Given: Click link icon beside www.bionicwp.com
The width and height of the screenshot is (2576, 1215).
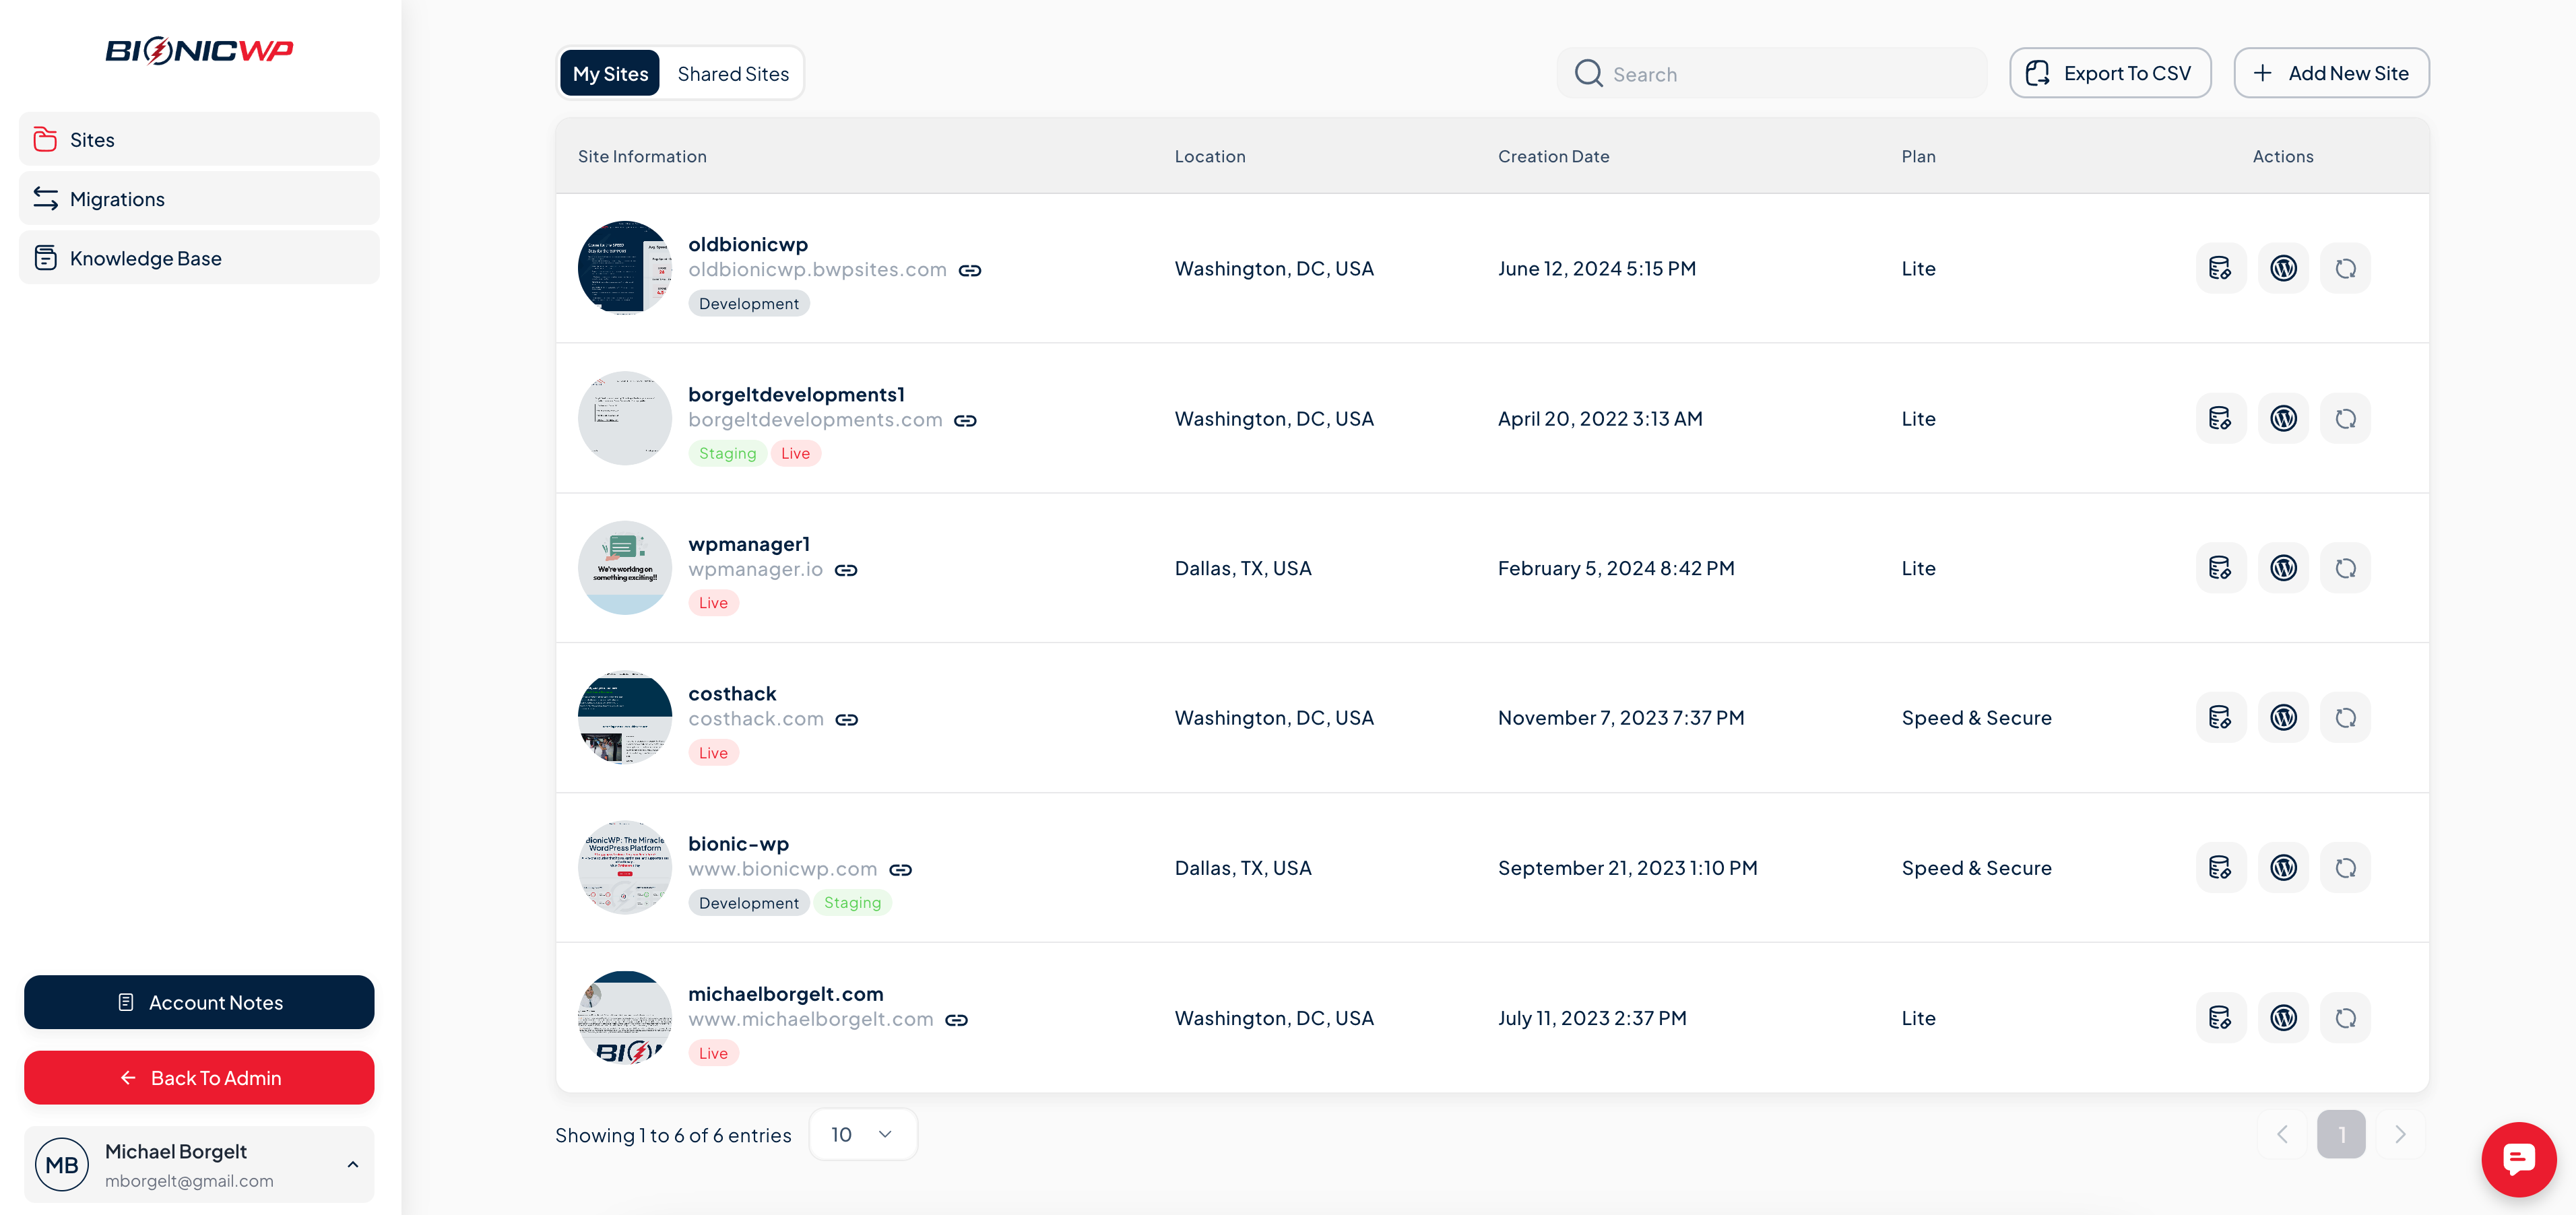Looking at the screenshot, I should (901, 870).
